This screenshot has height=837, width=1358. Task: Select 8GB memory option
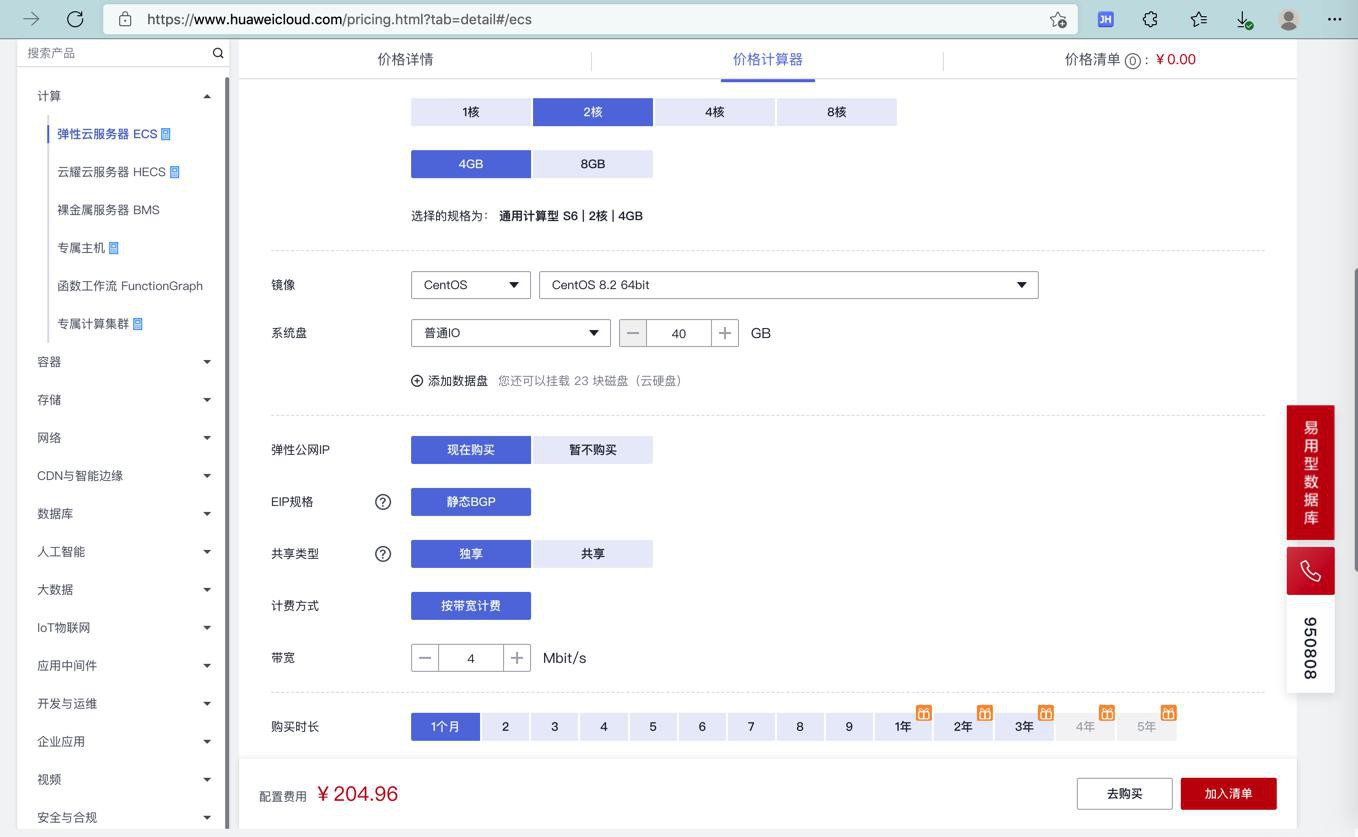593,164
